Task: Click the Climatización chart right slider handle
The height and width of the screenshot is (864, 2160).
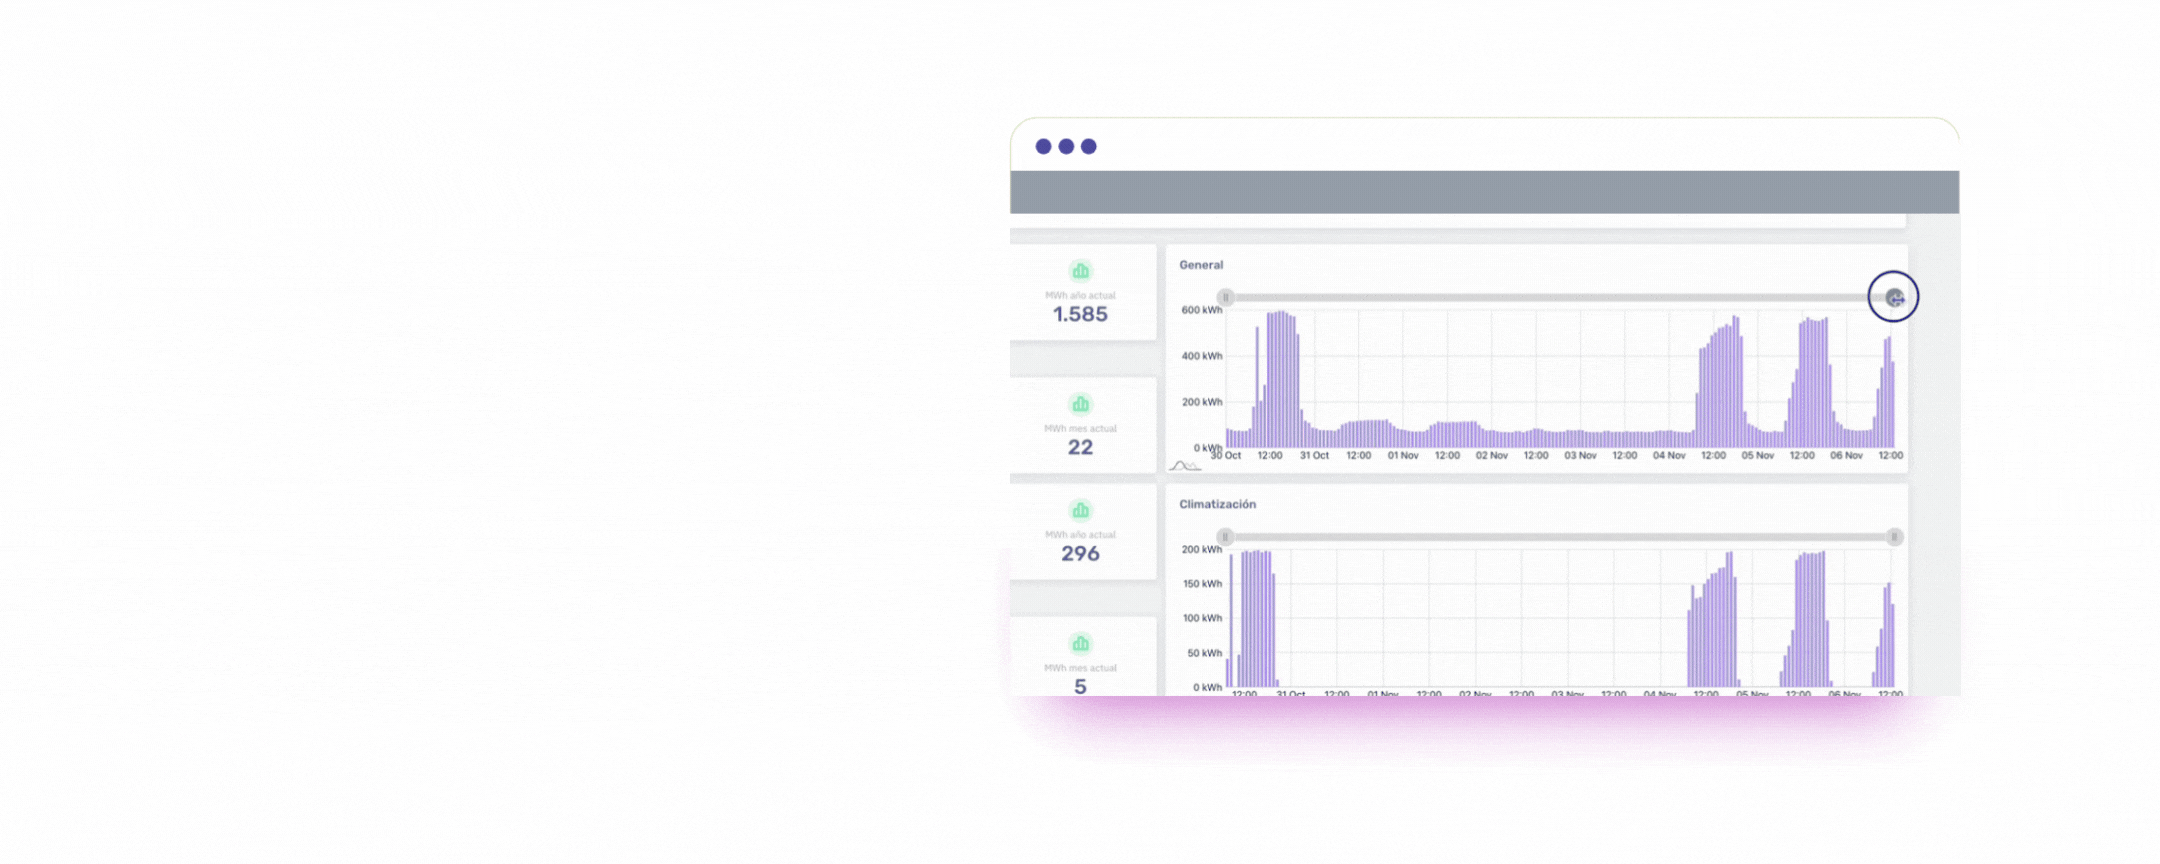Action: [x=1894, y=537]
